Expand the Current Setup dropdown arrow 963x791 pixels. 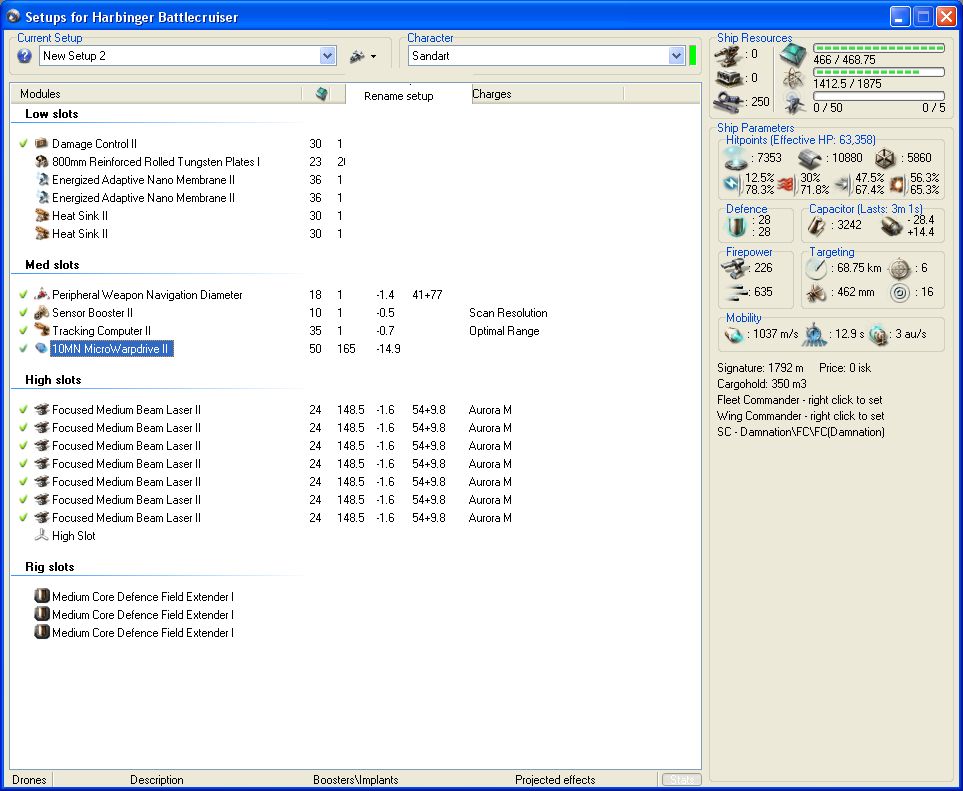pos(327,56)
